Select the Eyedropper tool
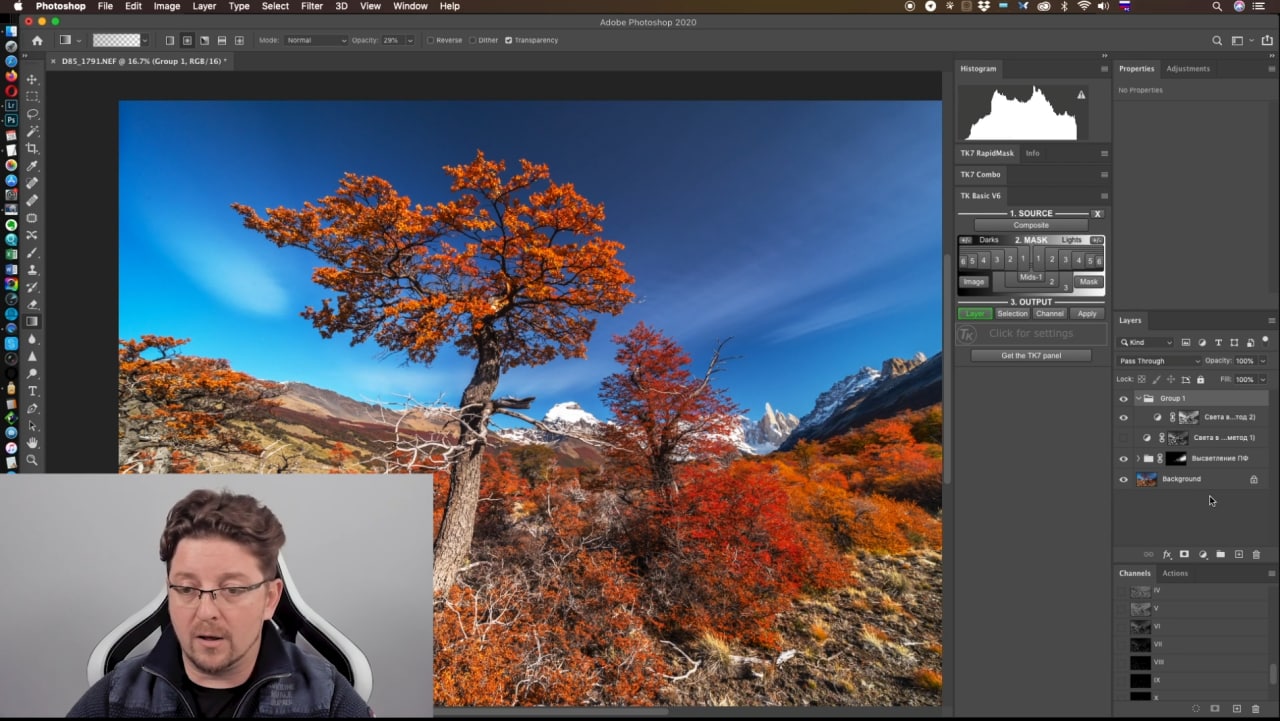This screenshot has height=721, width=1280. click(x=32, y=166)
